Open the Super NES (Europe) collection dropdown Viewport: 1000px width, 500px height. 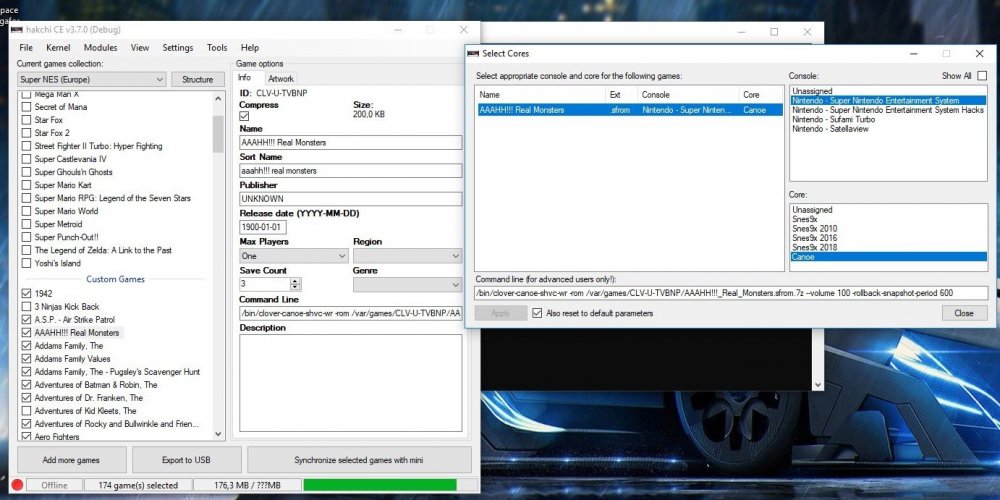pos(91,79)
